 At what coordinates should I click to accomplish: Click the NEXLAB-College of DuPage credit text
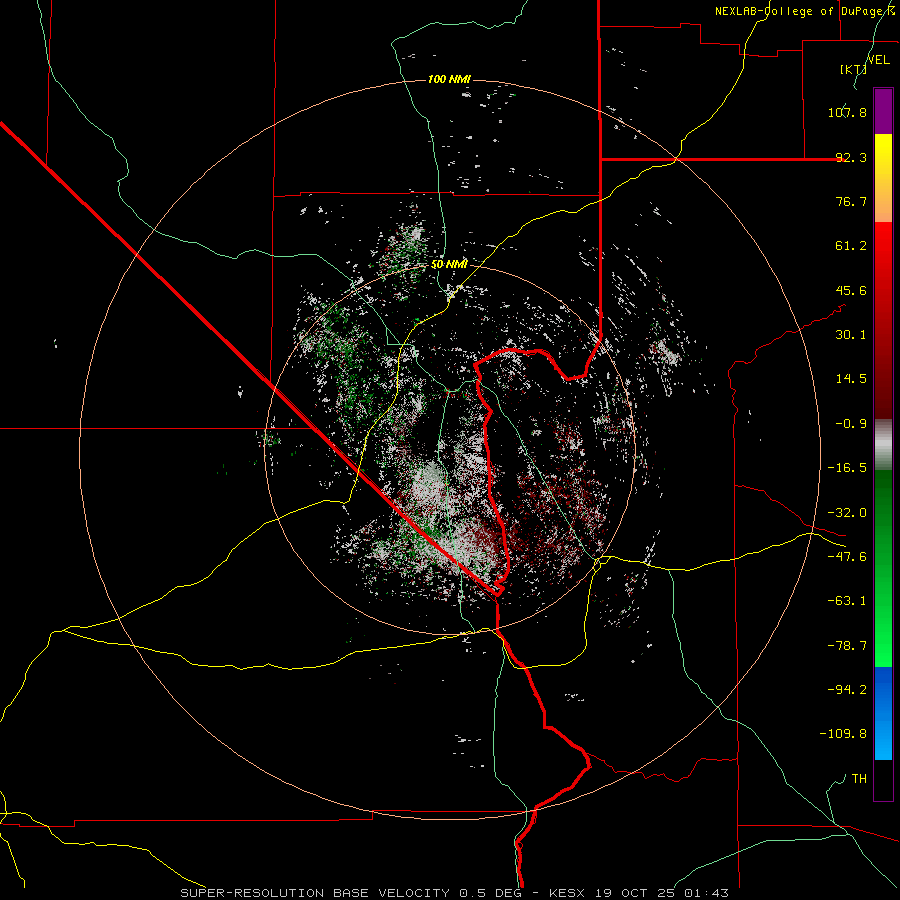(804, 11)
